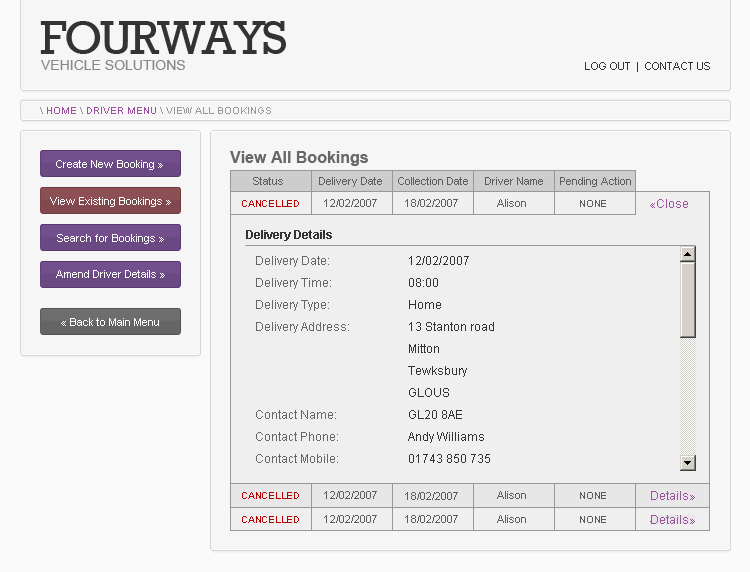
Task: Open View Existing Bookings
Action: (x=110, y=201)
